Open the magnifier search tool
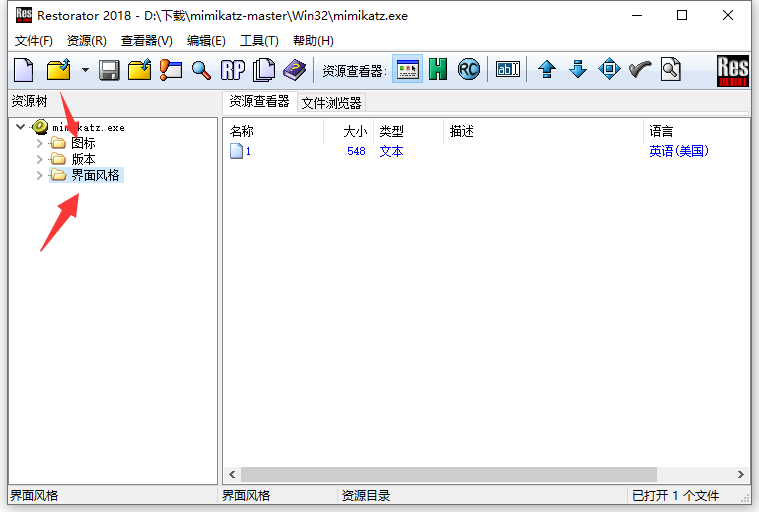 coord(201,70)
